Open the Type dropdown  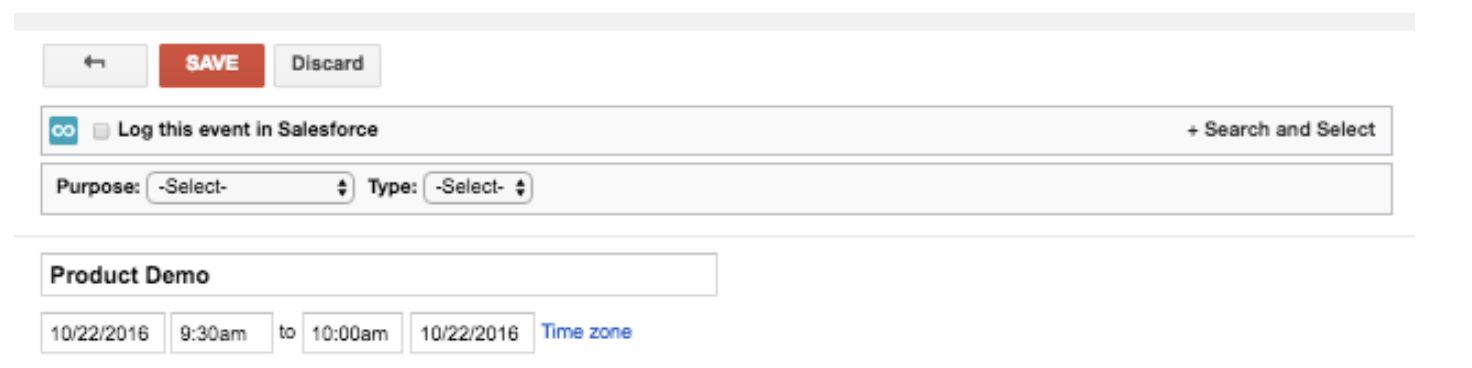(478, 187)
